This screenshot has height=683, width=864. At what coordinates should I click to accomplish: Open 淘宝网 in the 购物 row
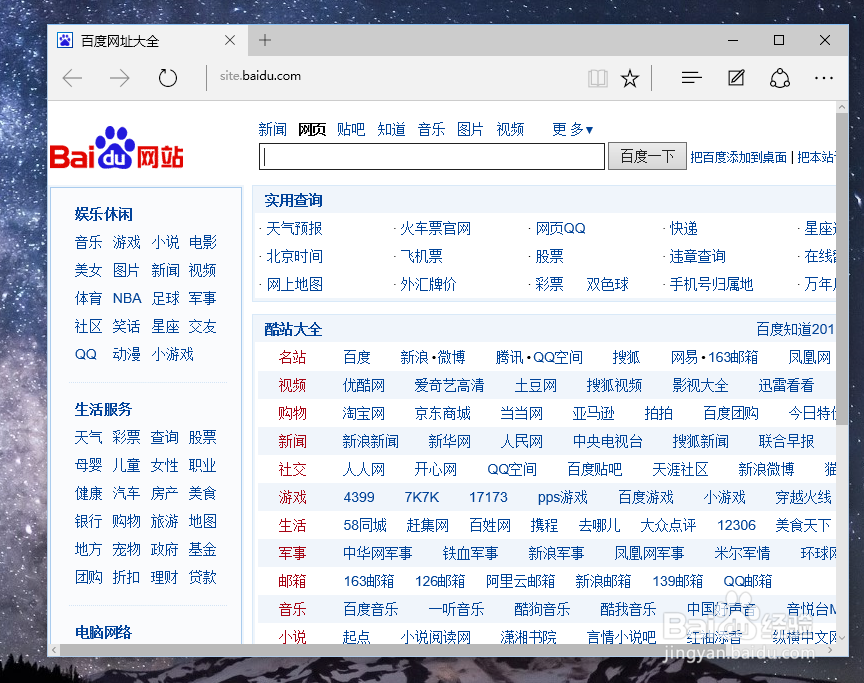coord(364,414)
